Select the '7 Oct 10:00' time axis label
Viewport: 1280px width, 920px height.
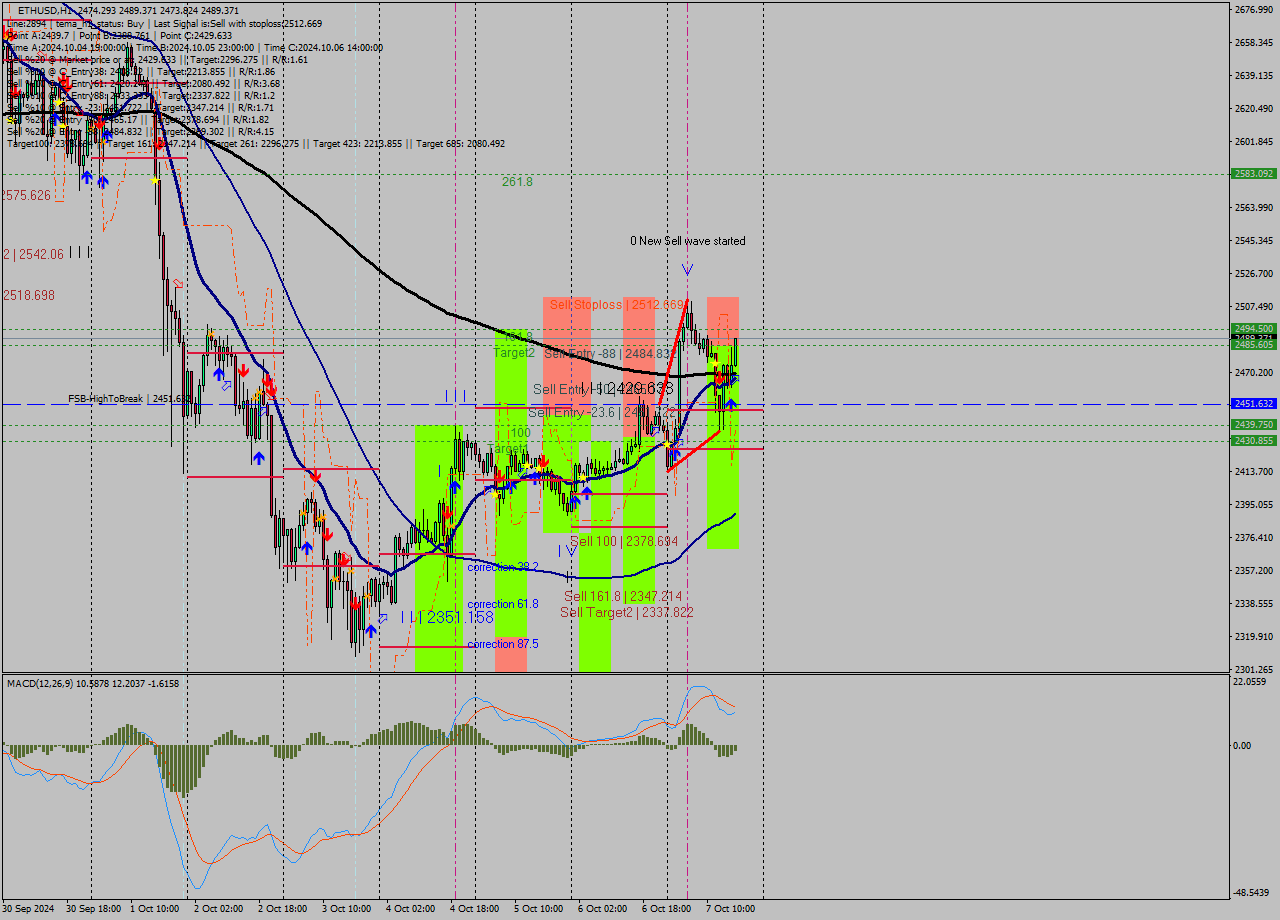(x=731, y=909)
